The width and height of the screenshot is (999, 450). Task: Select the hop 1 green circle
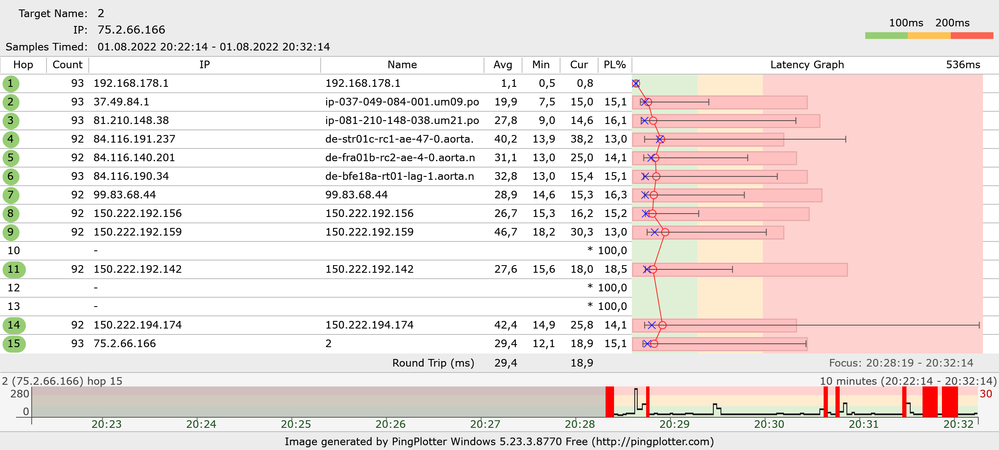(11, 83)
